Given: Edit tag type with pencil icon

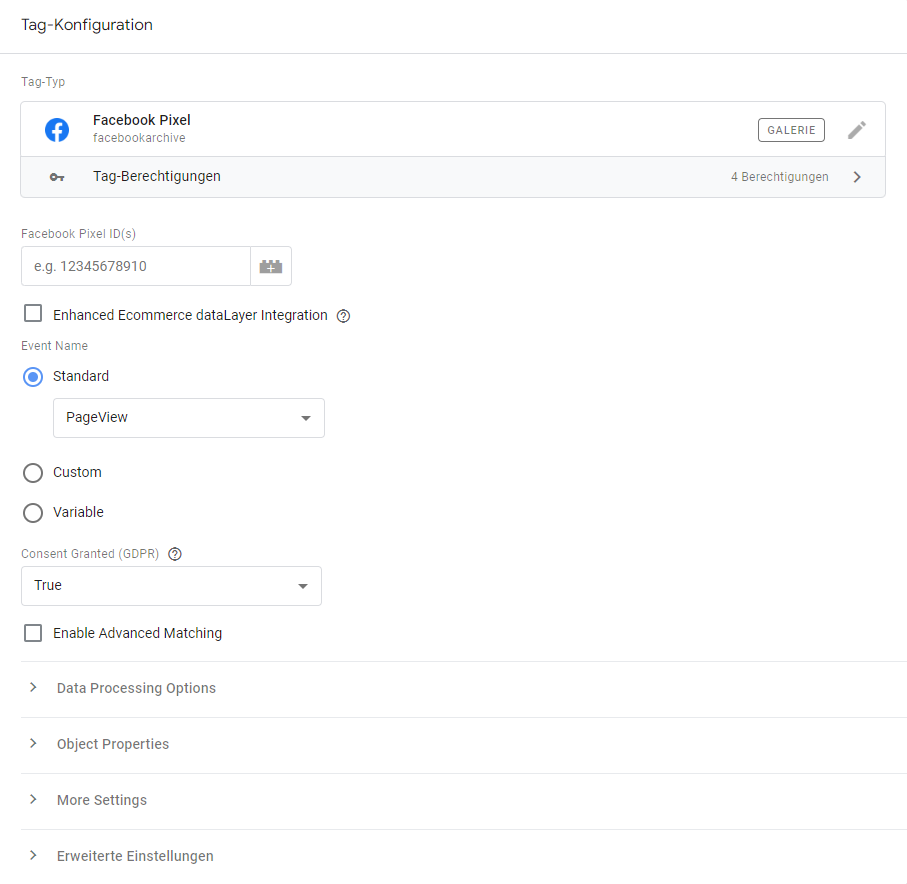Looking at the screenshot, I should [x=857, y=130].
